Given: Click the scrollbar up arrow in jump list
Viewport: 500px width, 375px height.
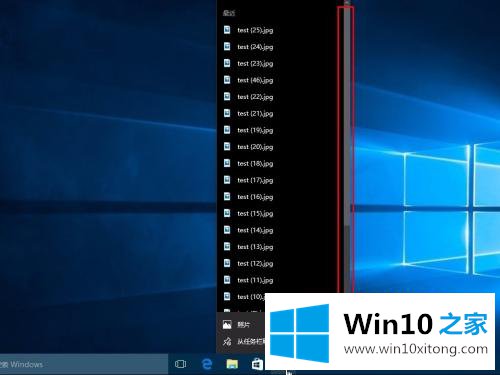Looking at the screenshot, I should pos(347,3).
